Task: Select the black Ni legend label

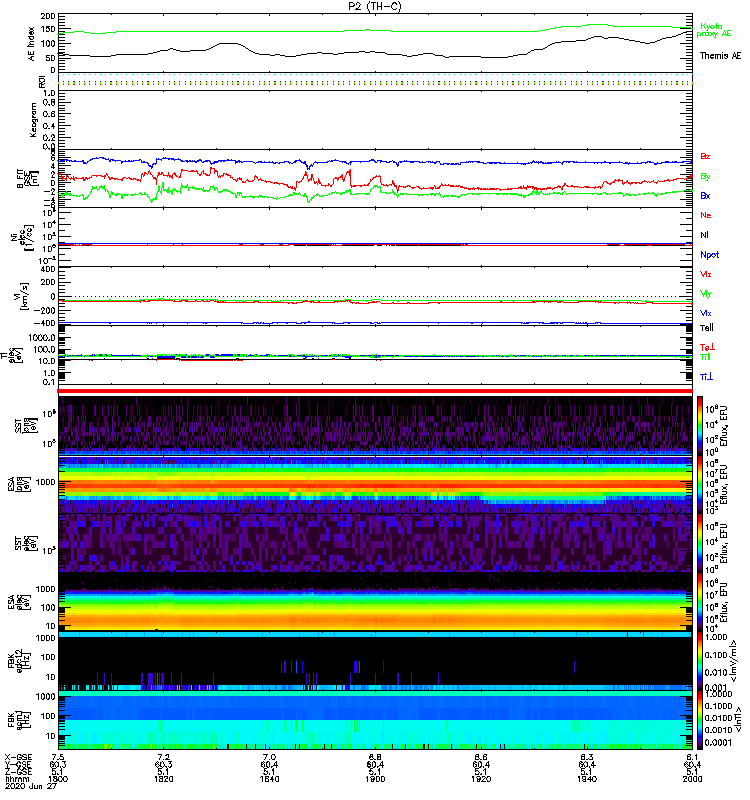Action: point(704,235)
